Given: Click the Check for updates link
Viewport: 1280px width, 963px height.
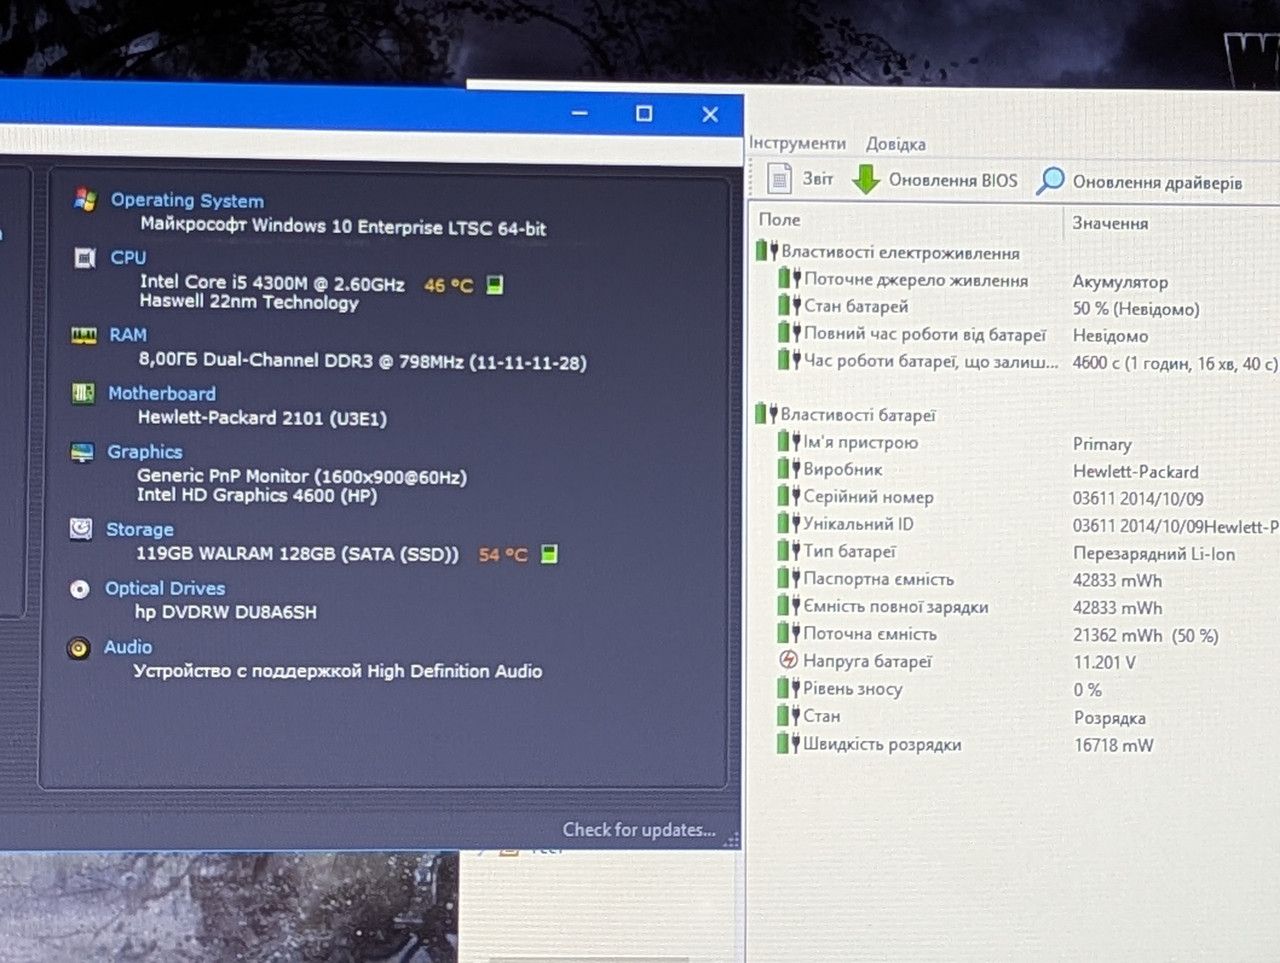Looking at the screenshot, I should (x=639, y=829).
